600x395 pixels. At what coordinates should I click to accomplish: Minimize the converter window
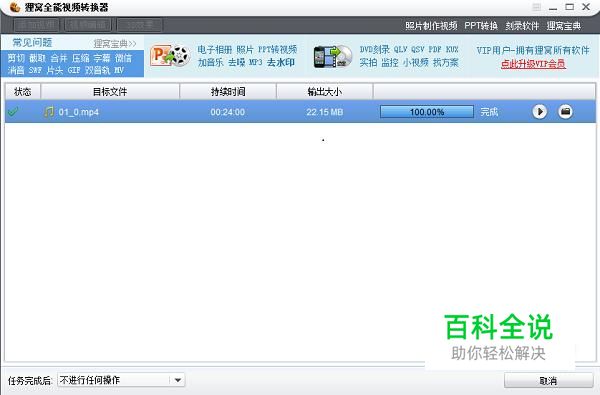tap(553, 8)
